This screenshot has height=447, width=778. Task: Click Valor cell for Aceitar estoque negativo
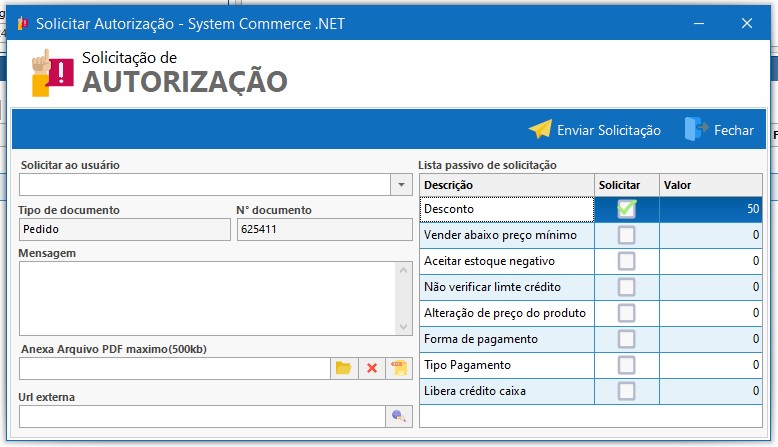point(711,261)
